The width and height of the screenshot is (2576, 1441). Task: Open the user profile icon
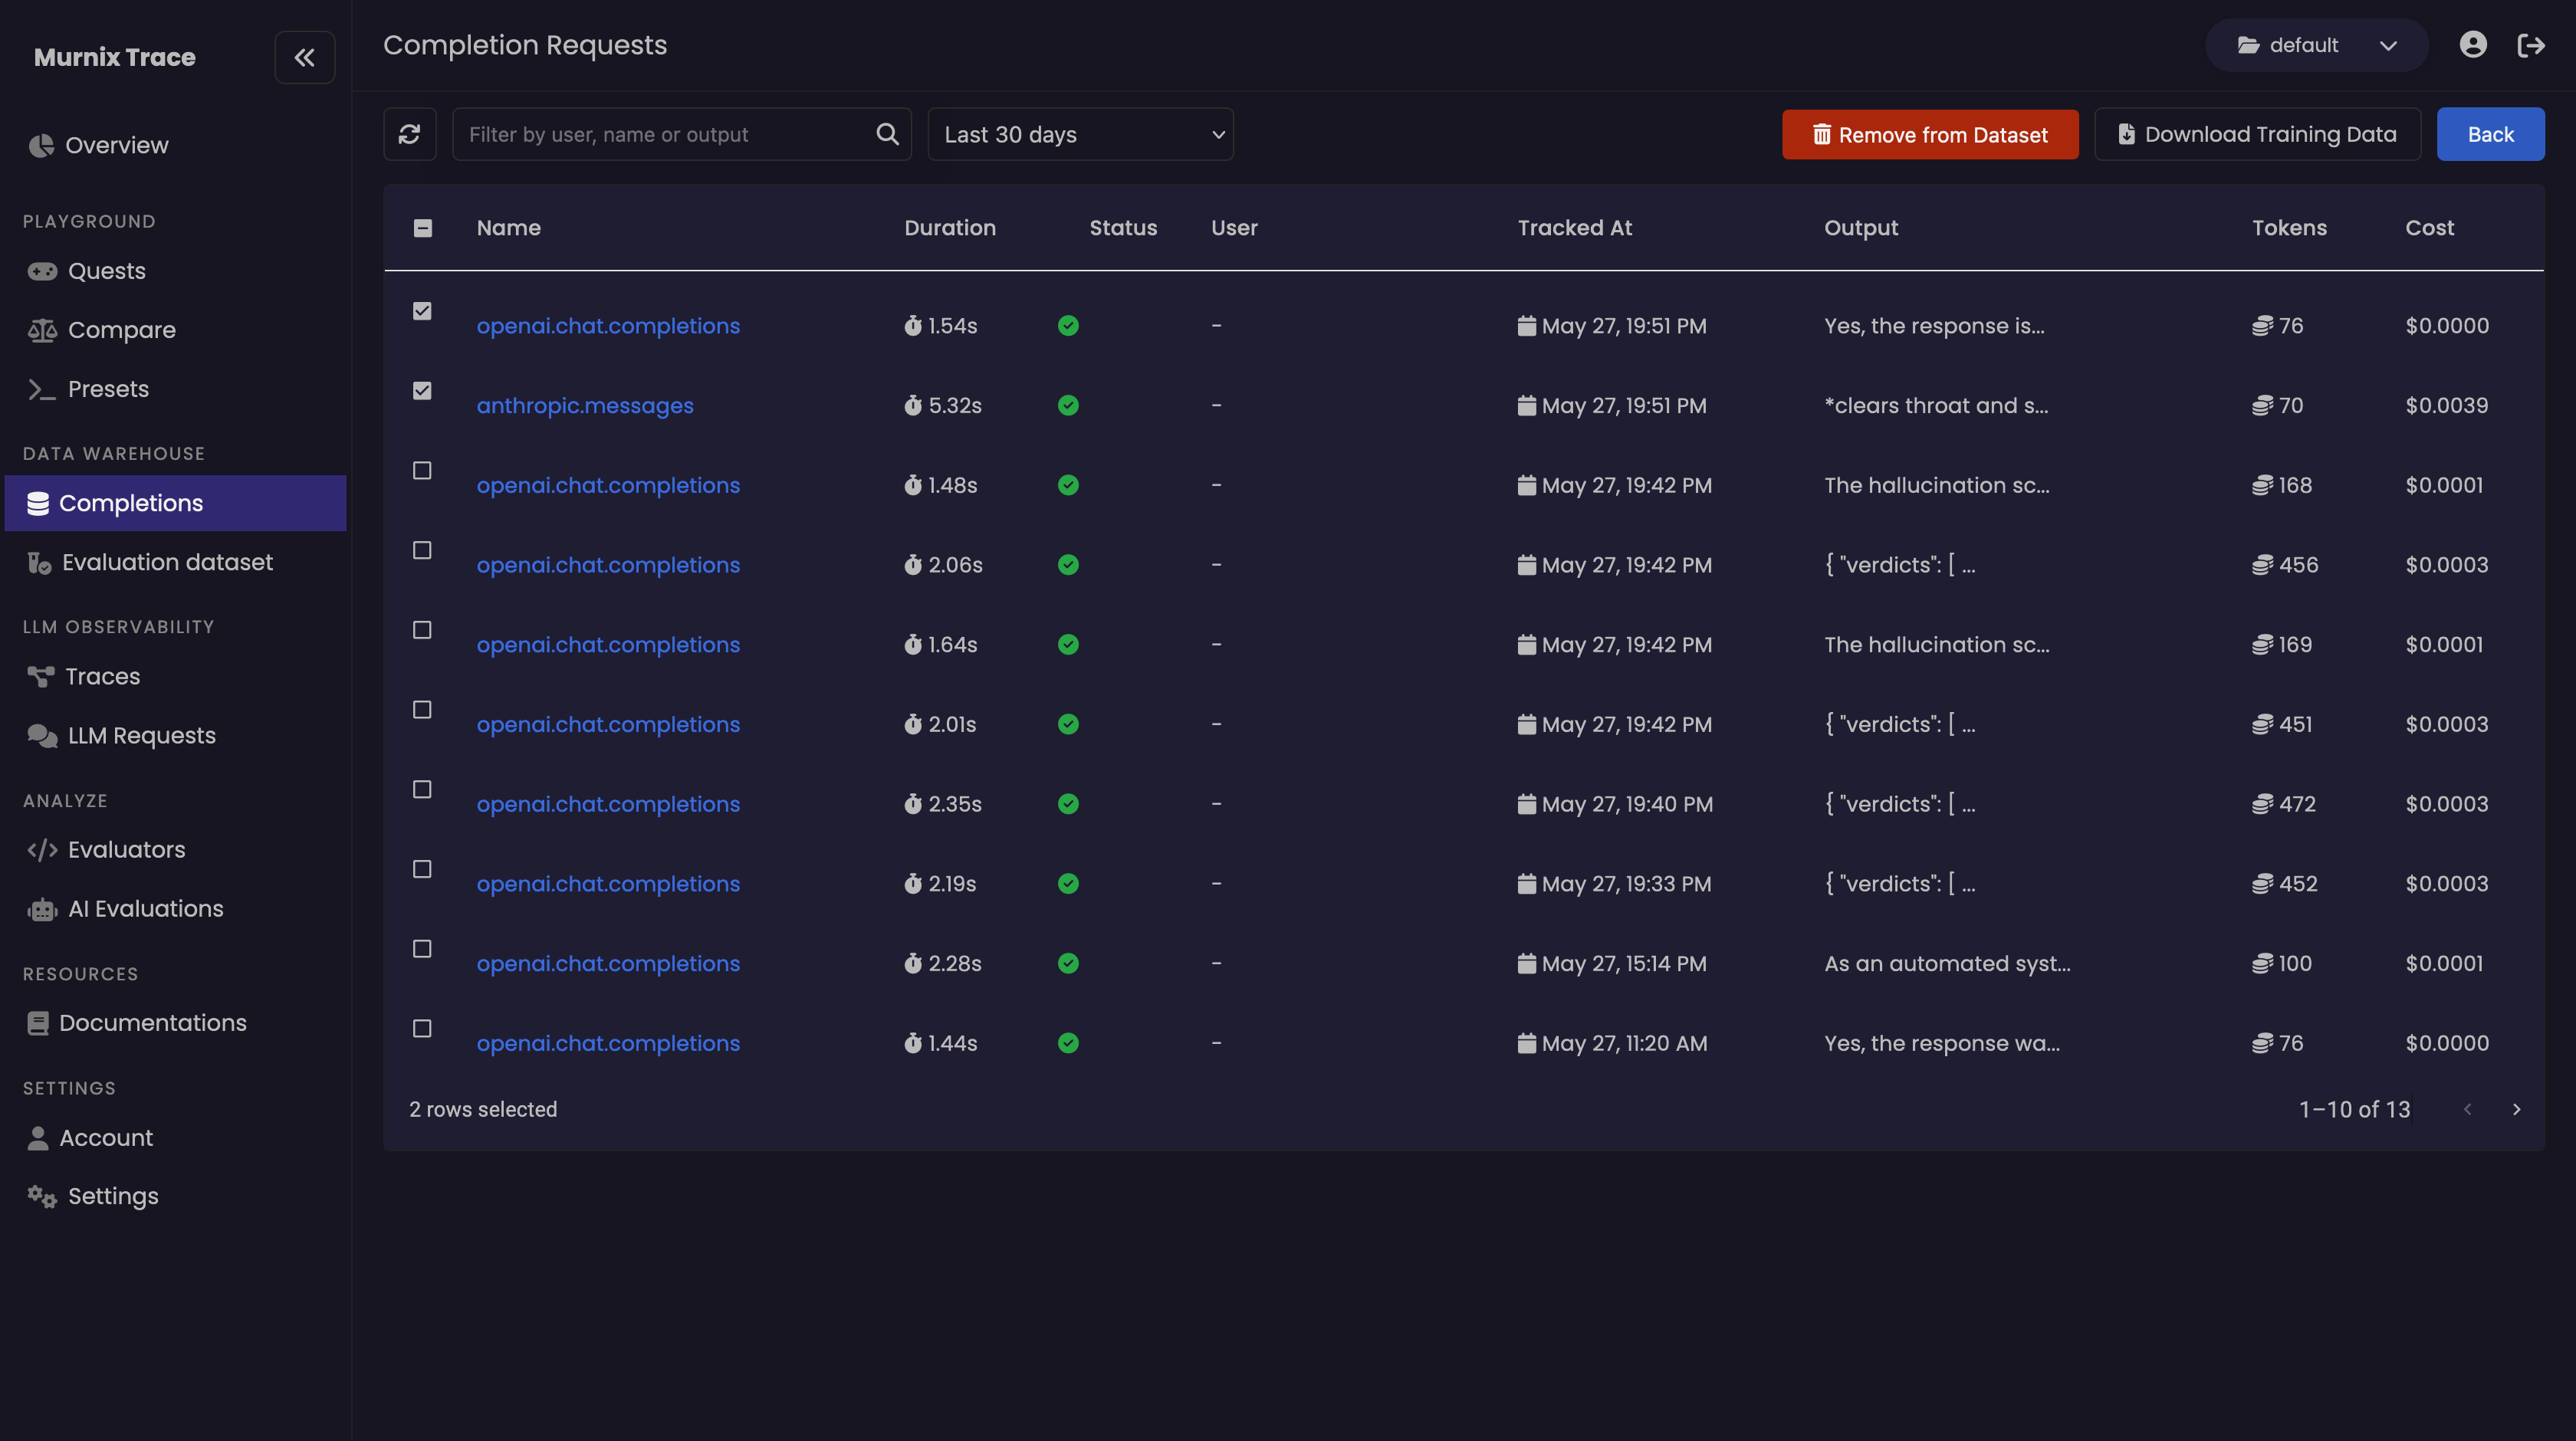[x=2472, y=45]
